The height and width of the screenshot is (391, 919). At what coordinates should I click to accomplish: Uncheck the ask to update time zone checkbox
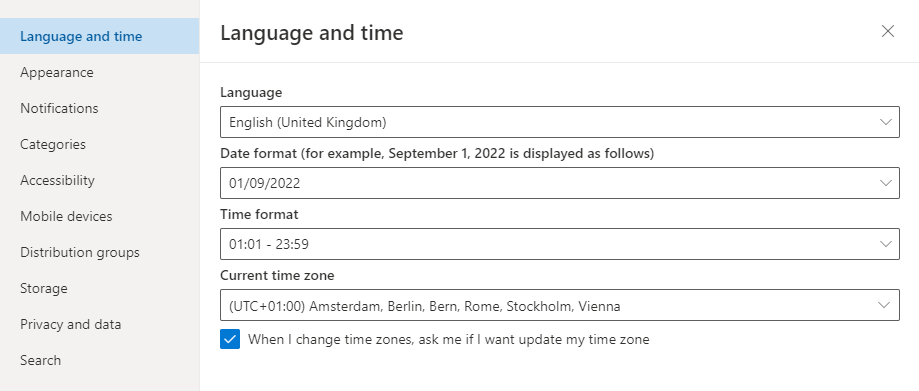coord(230,339)
